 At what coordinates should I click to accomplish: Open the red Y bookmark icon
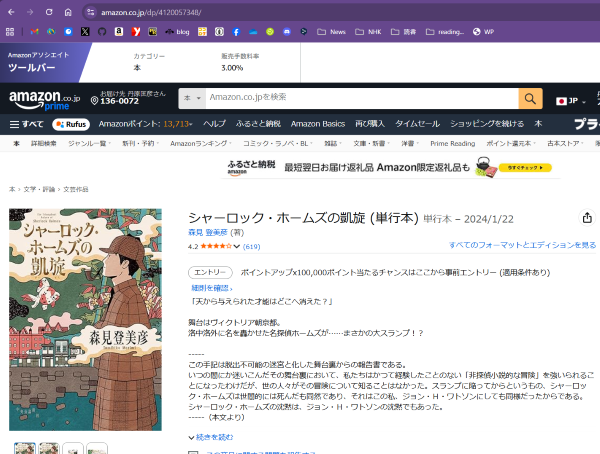pyautogui.click(x=136, y=32)
